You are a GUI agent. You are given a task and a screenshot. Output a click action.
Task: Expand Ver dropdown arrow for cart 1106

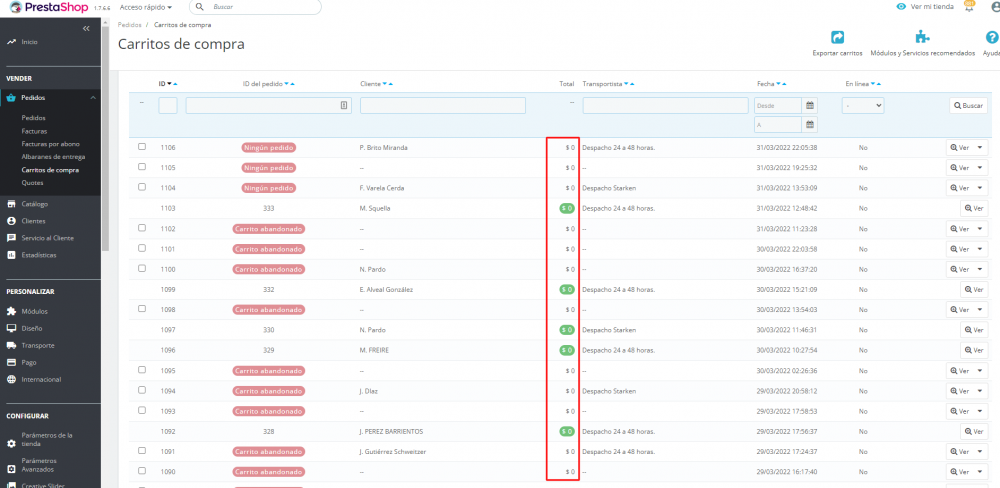tap(981, 147)
